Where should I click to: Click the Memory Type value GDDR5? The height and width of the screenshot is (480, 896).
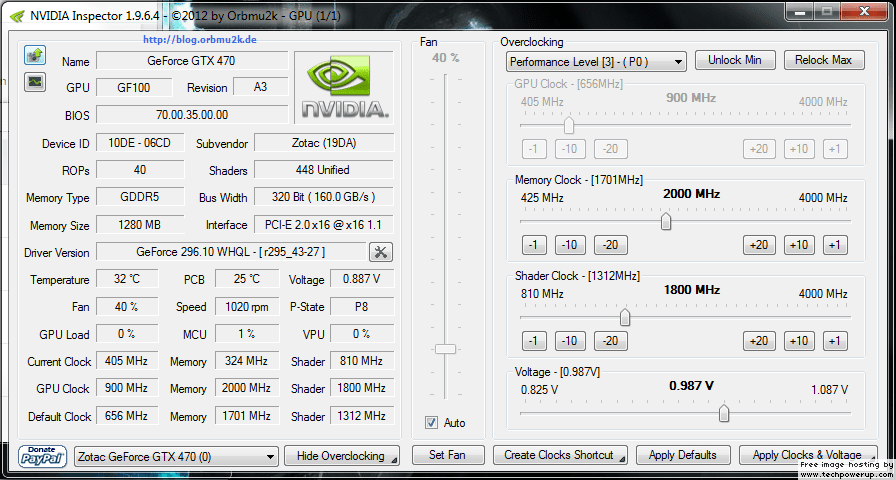point(140,197)
